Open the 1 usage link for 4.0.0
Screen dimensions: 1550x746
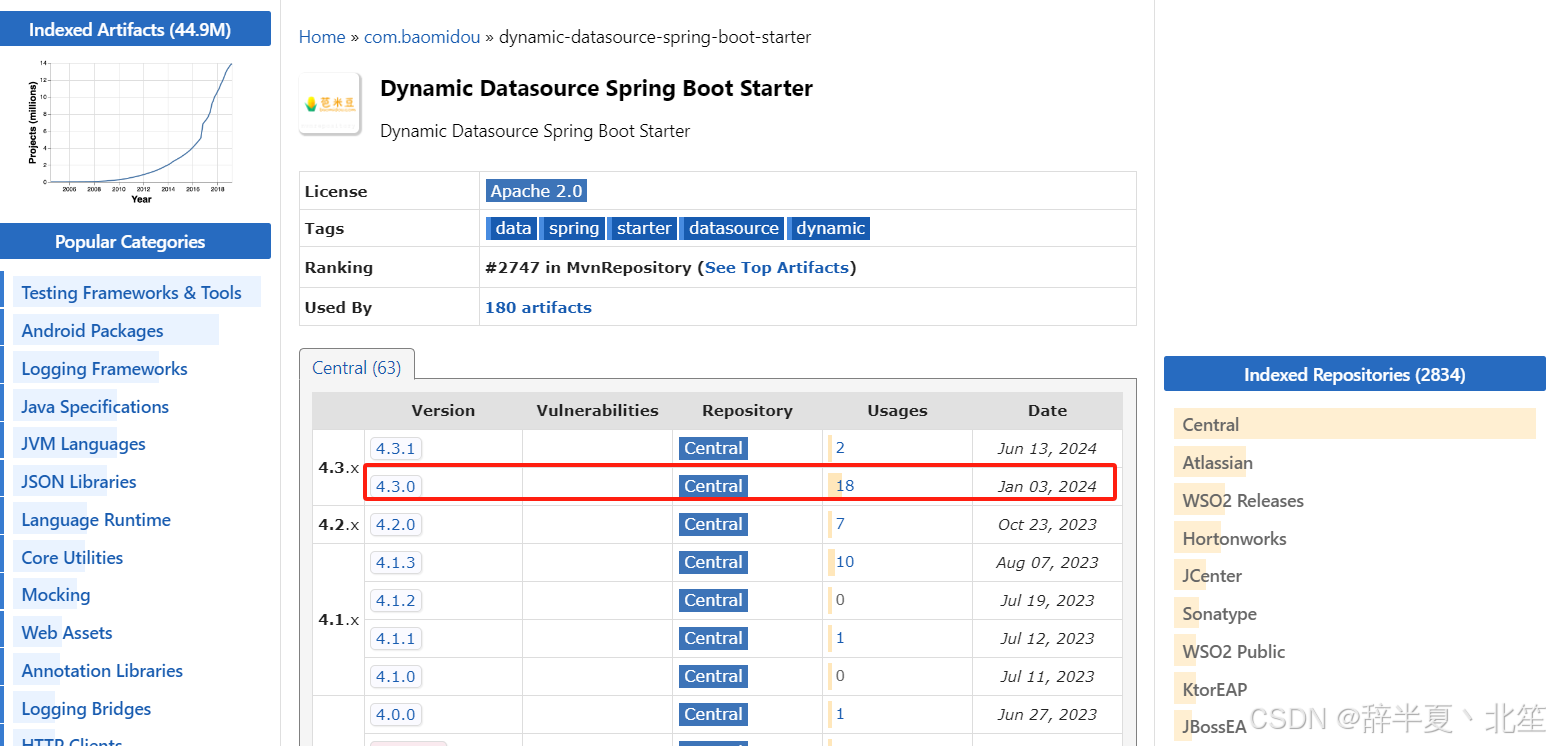click(x=840, y=714)
